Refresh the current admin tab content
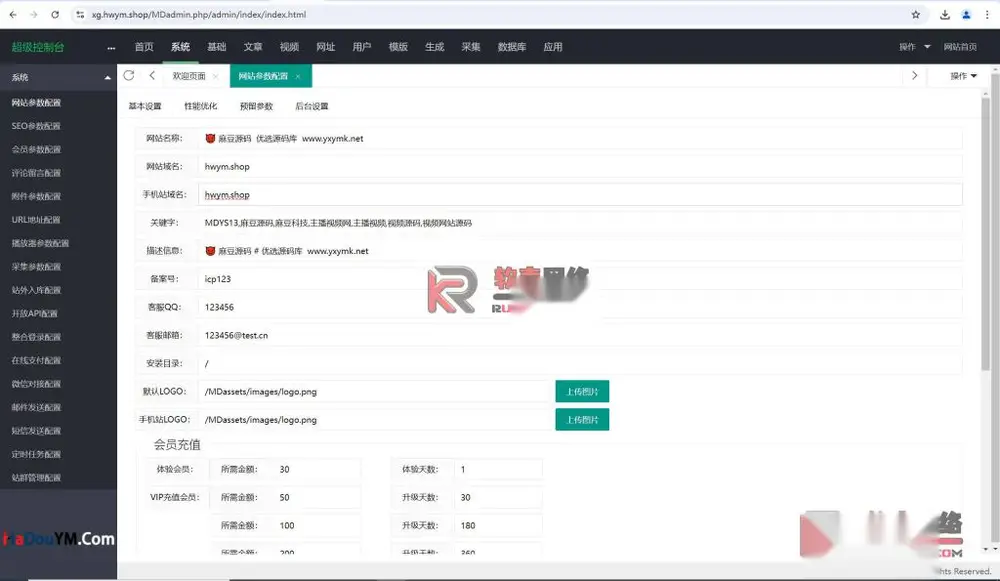The width and height of the screenshot is (1000, 581). click(x=129, y=75)
